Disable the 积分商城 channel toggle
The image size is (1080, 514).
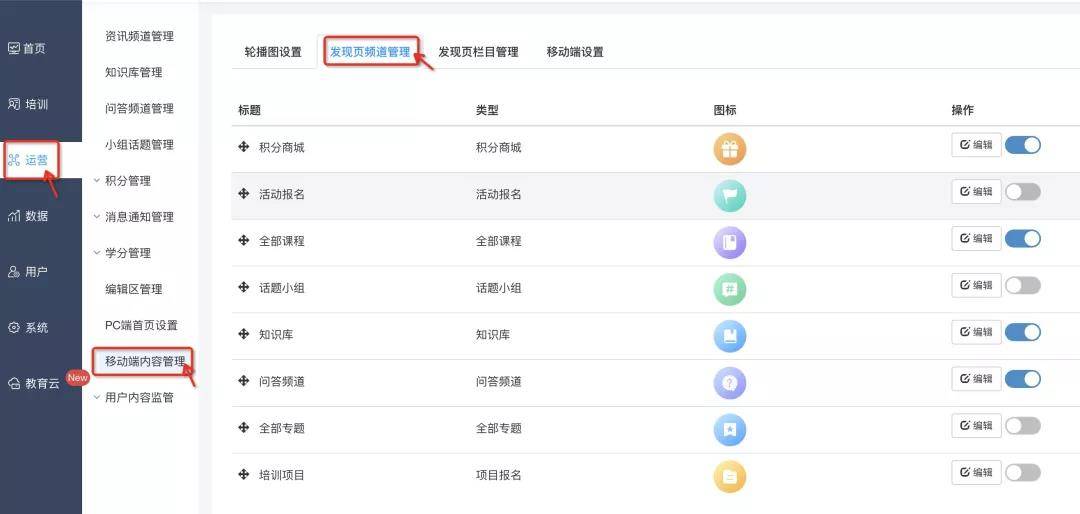1022,145
